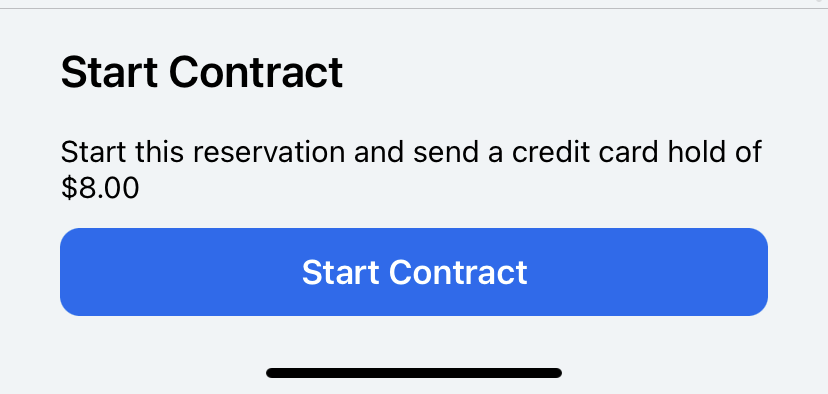
Task: Select the bold Start Contract heading
Action: pyautogui.click(x=202, y=72)
